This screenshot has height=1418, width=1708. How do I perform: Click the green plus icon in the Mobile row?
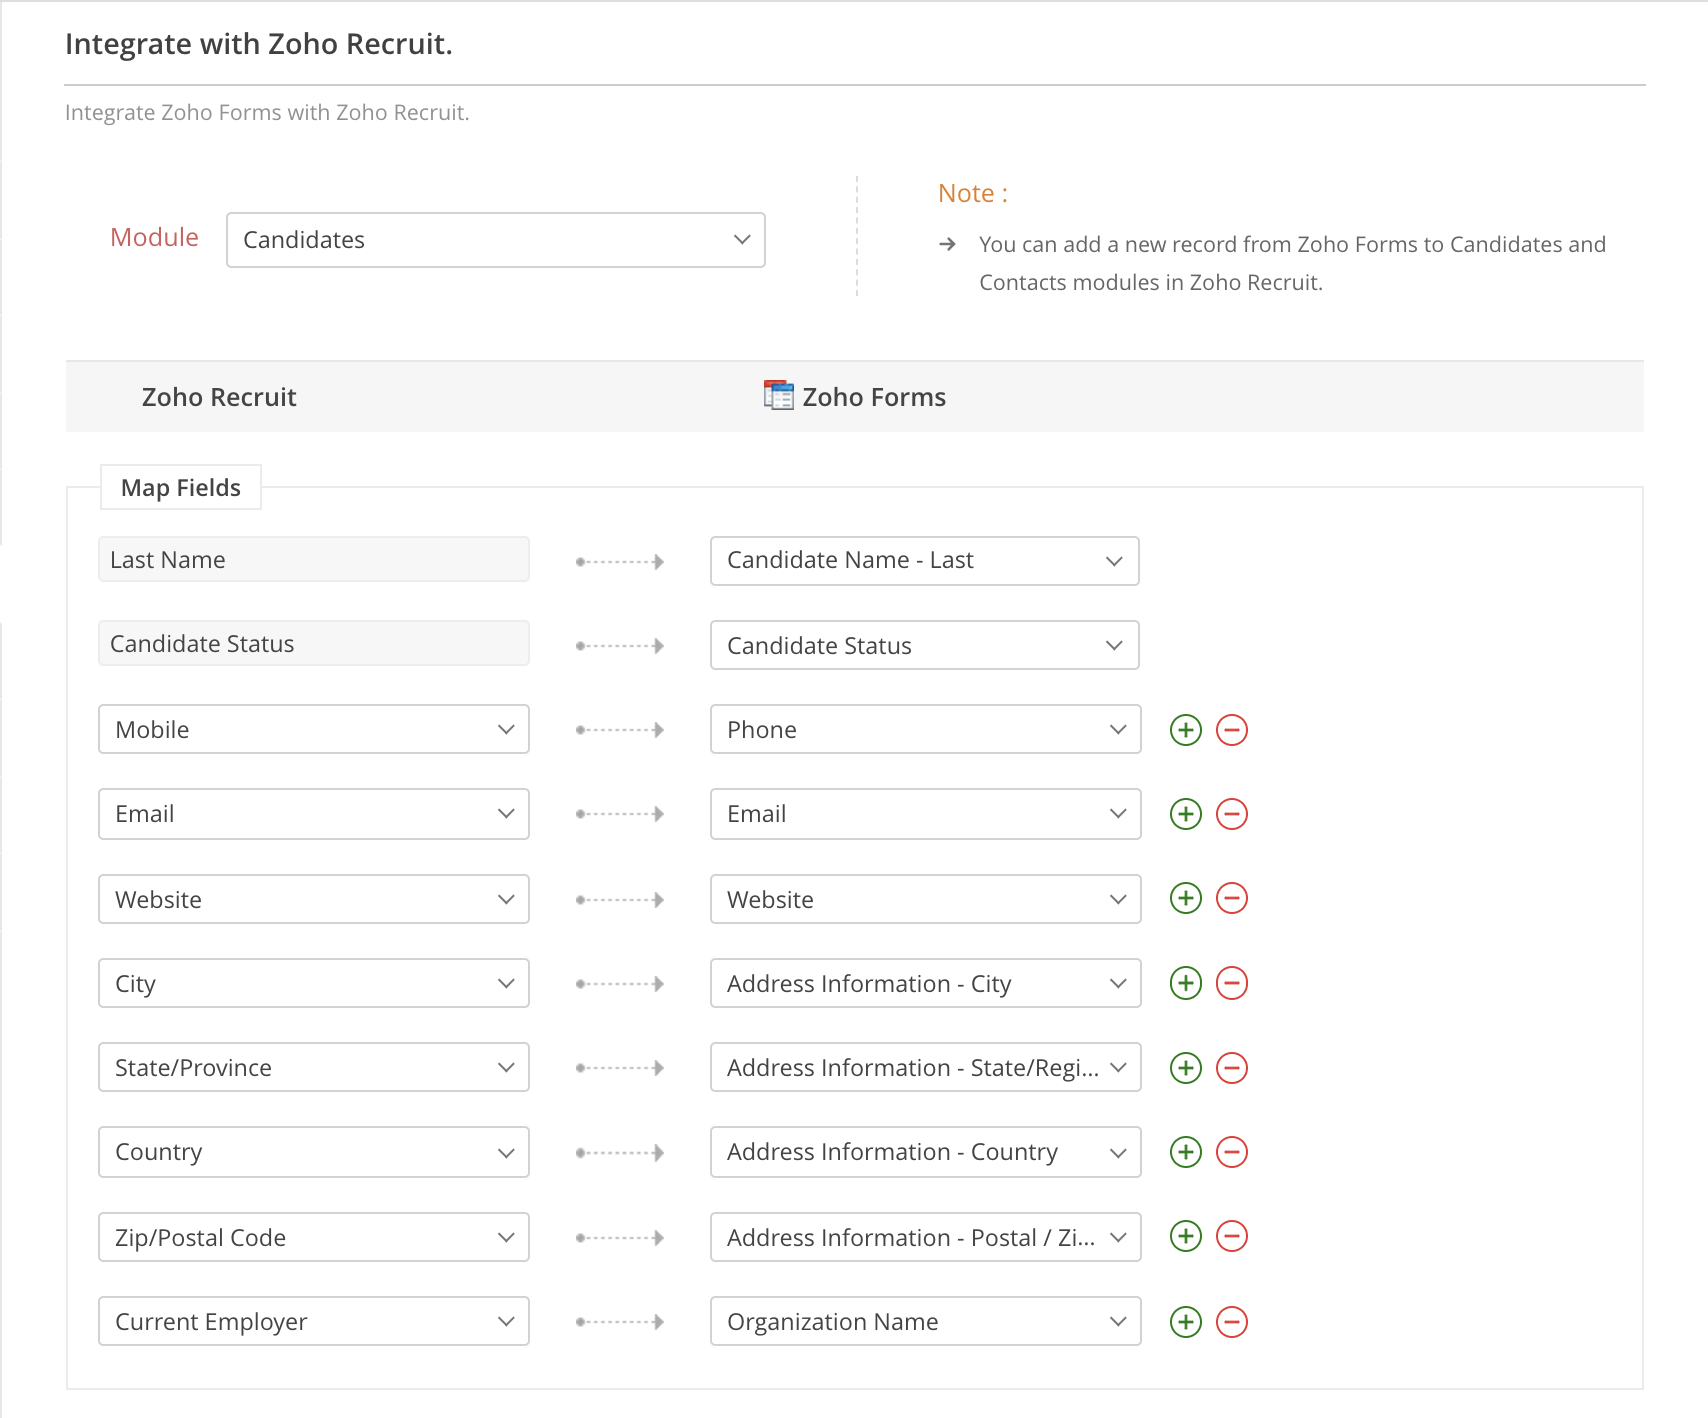click(1185, 730)
